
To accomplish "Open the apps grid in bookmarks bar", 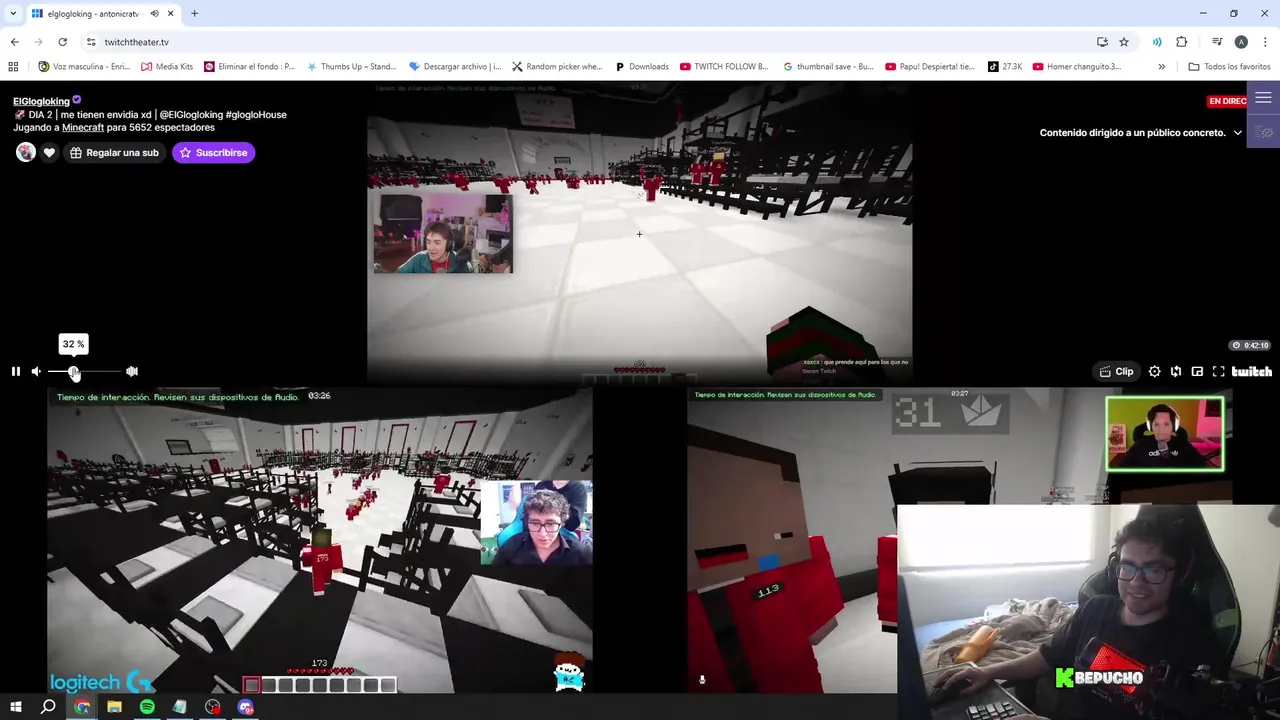I will point(13,67).
